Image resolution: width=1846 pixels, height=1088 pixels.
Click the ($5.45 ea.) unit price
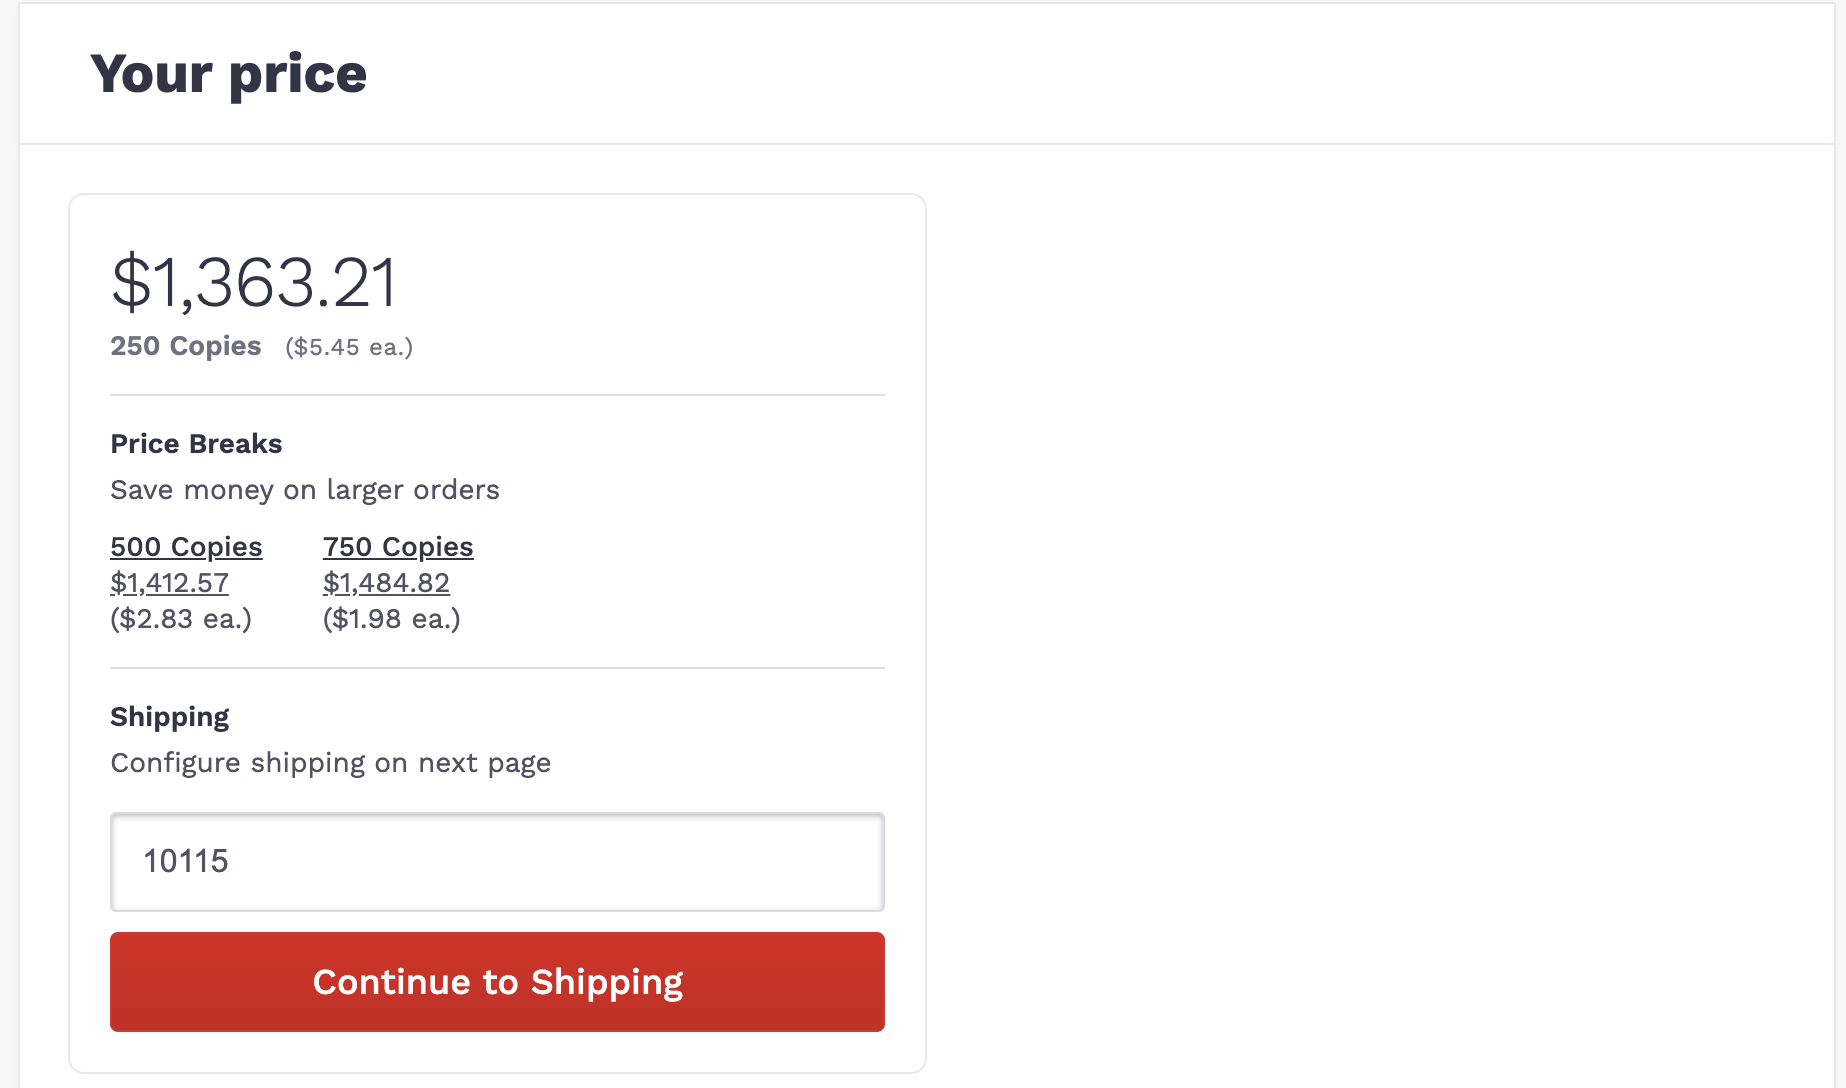click(349, 347)
